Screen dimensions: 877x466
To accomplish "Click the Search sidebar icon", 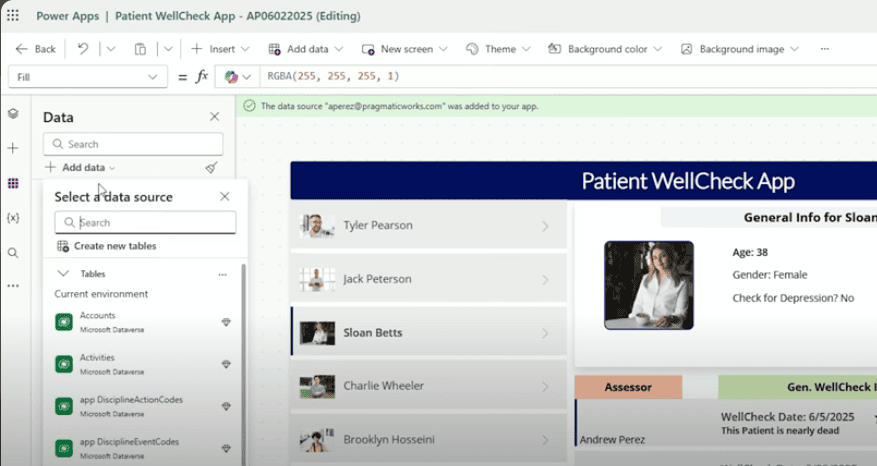I will coord(13,253).
